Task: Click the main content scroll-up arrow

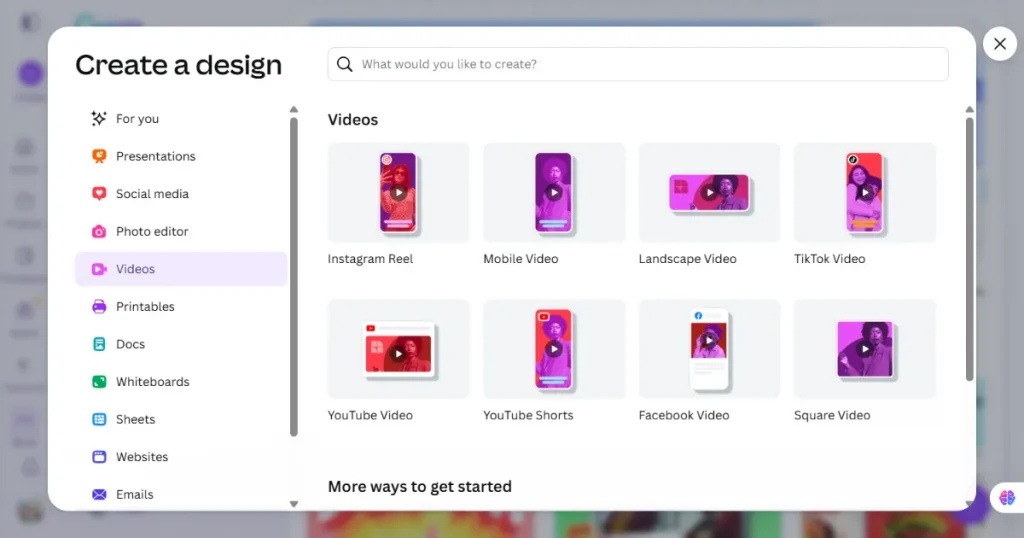Action: [970, 110]
